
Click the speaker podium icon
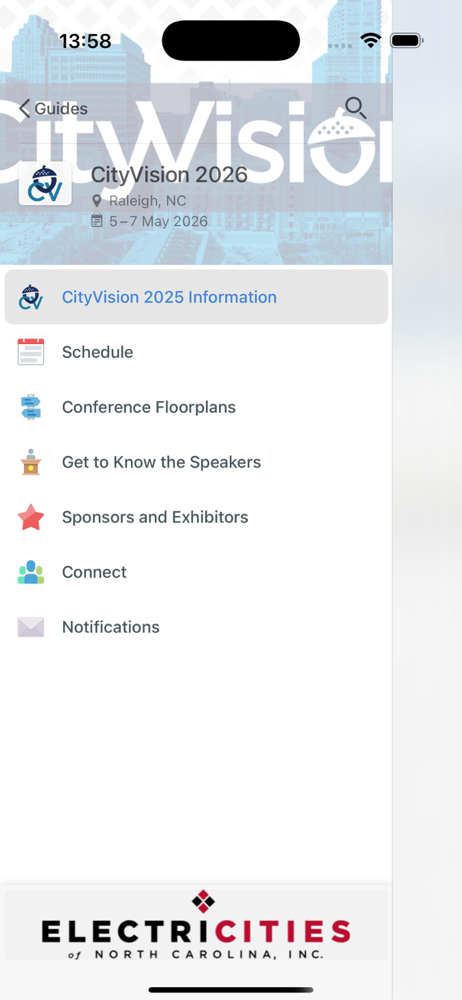click(x=31, y=462)
